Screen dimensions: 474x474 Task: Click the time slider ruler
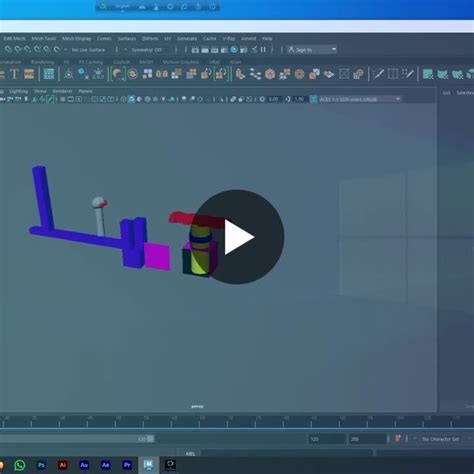point(237,422)
